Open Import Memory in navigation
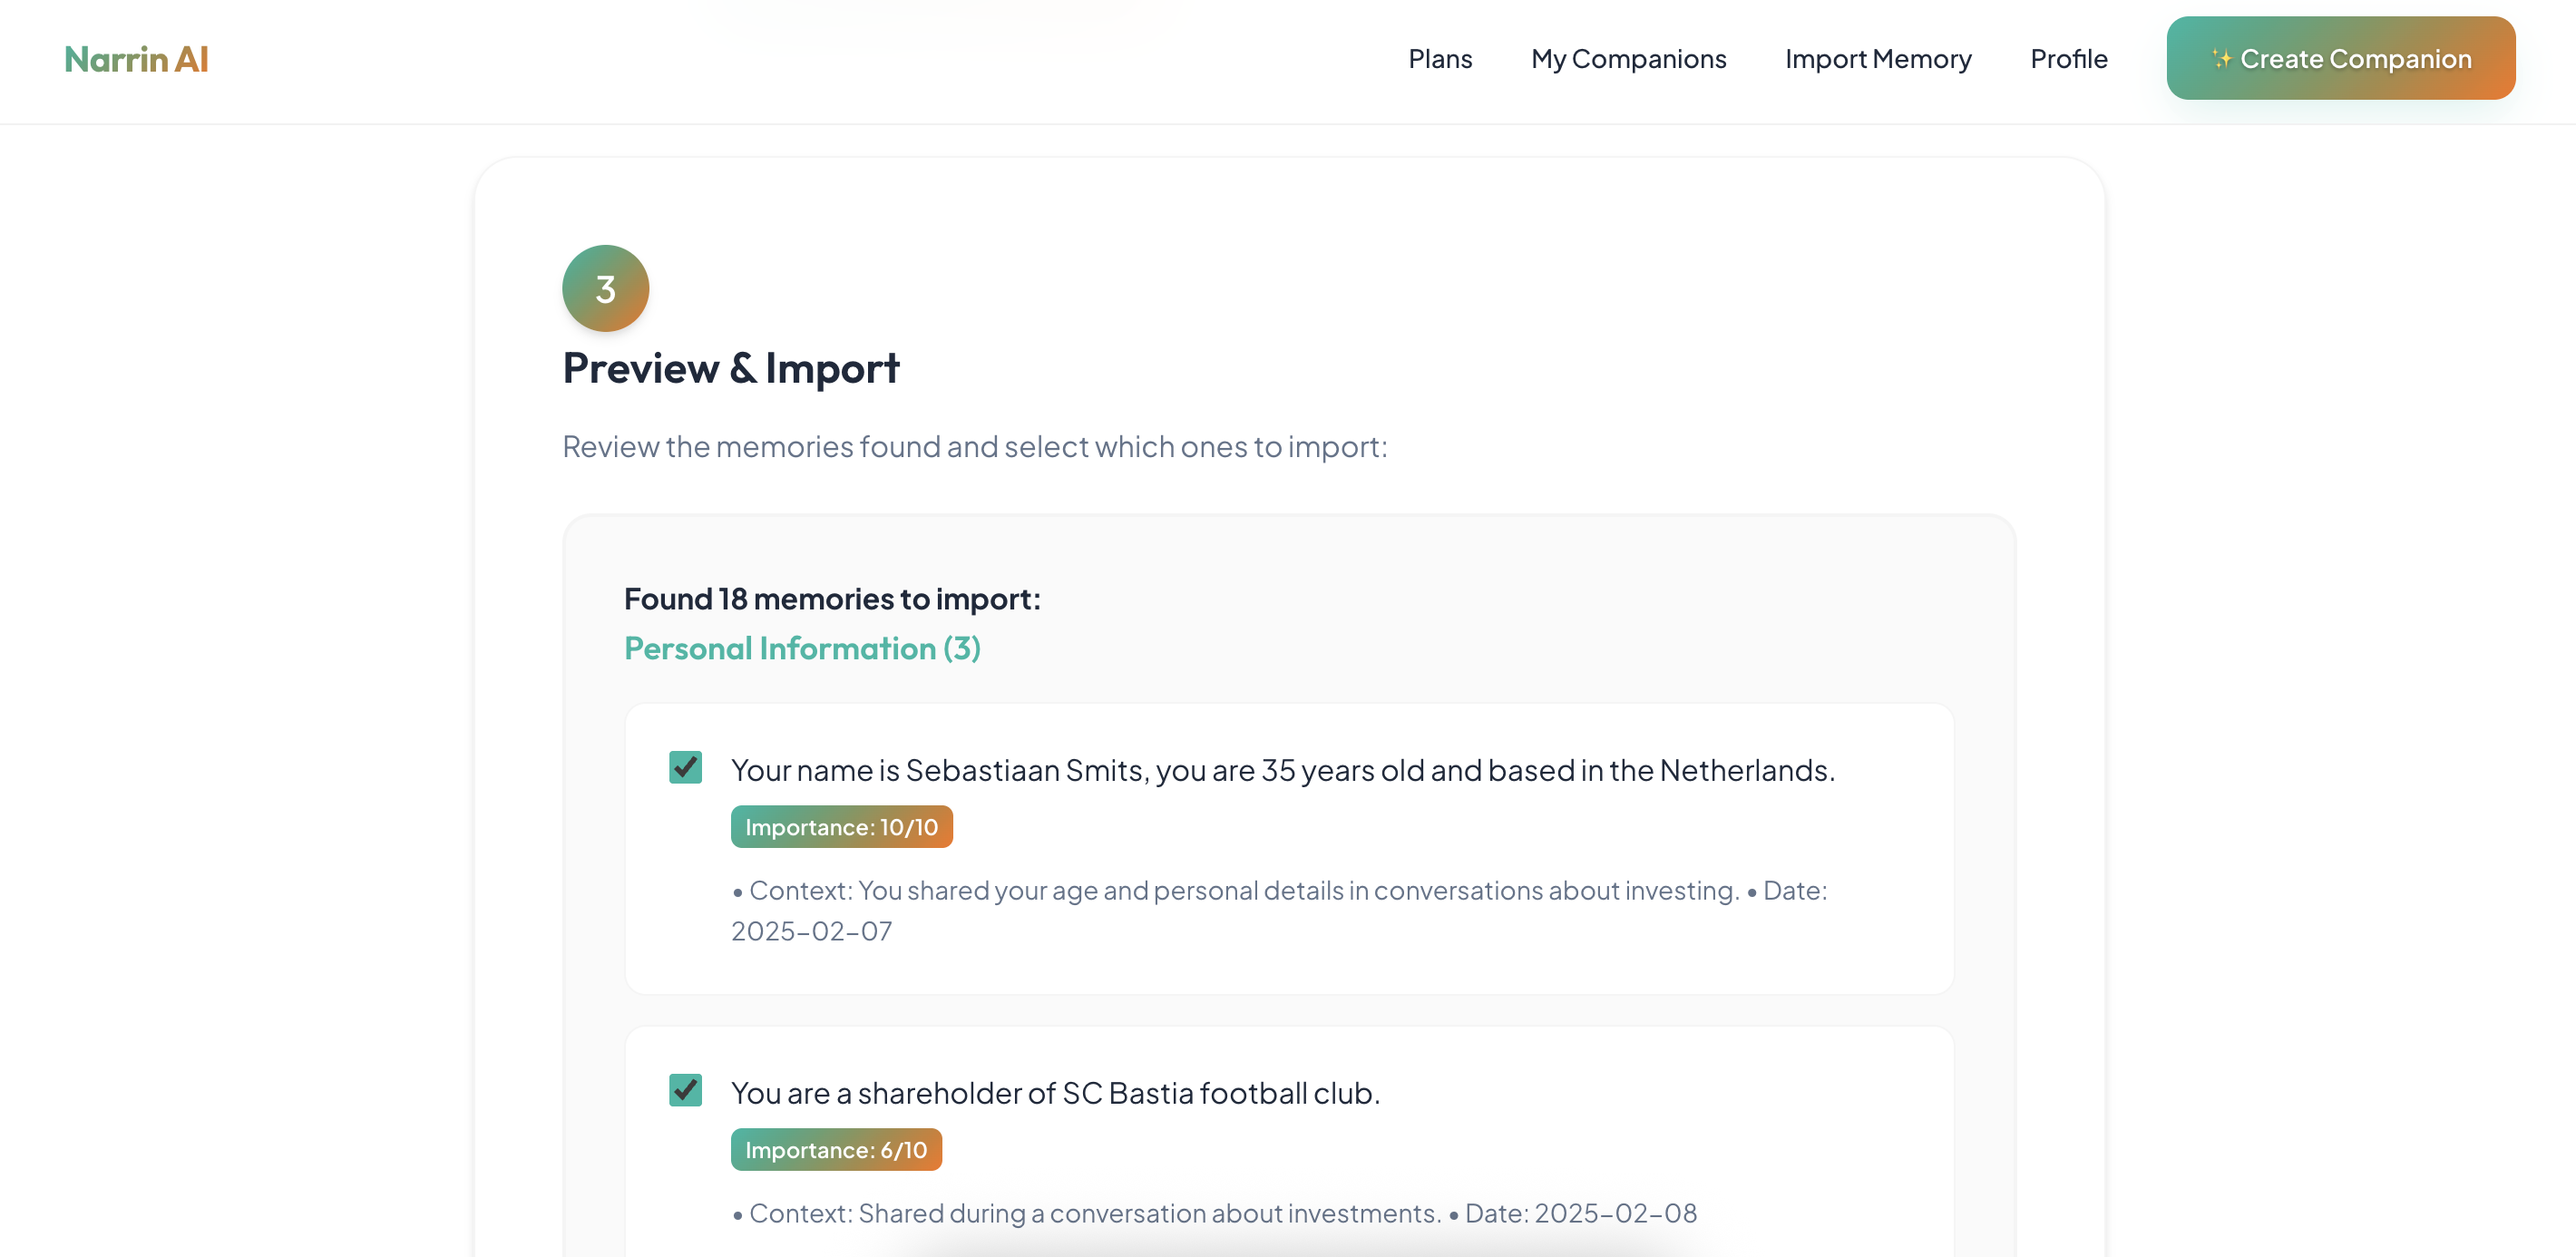Image resolution: width=2576 pixels, height=1257 pixels. (x=1877, y=59)
